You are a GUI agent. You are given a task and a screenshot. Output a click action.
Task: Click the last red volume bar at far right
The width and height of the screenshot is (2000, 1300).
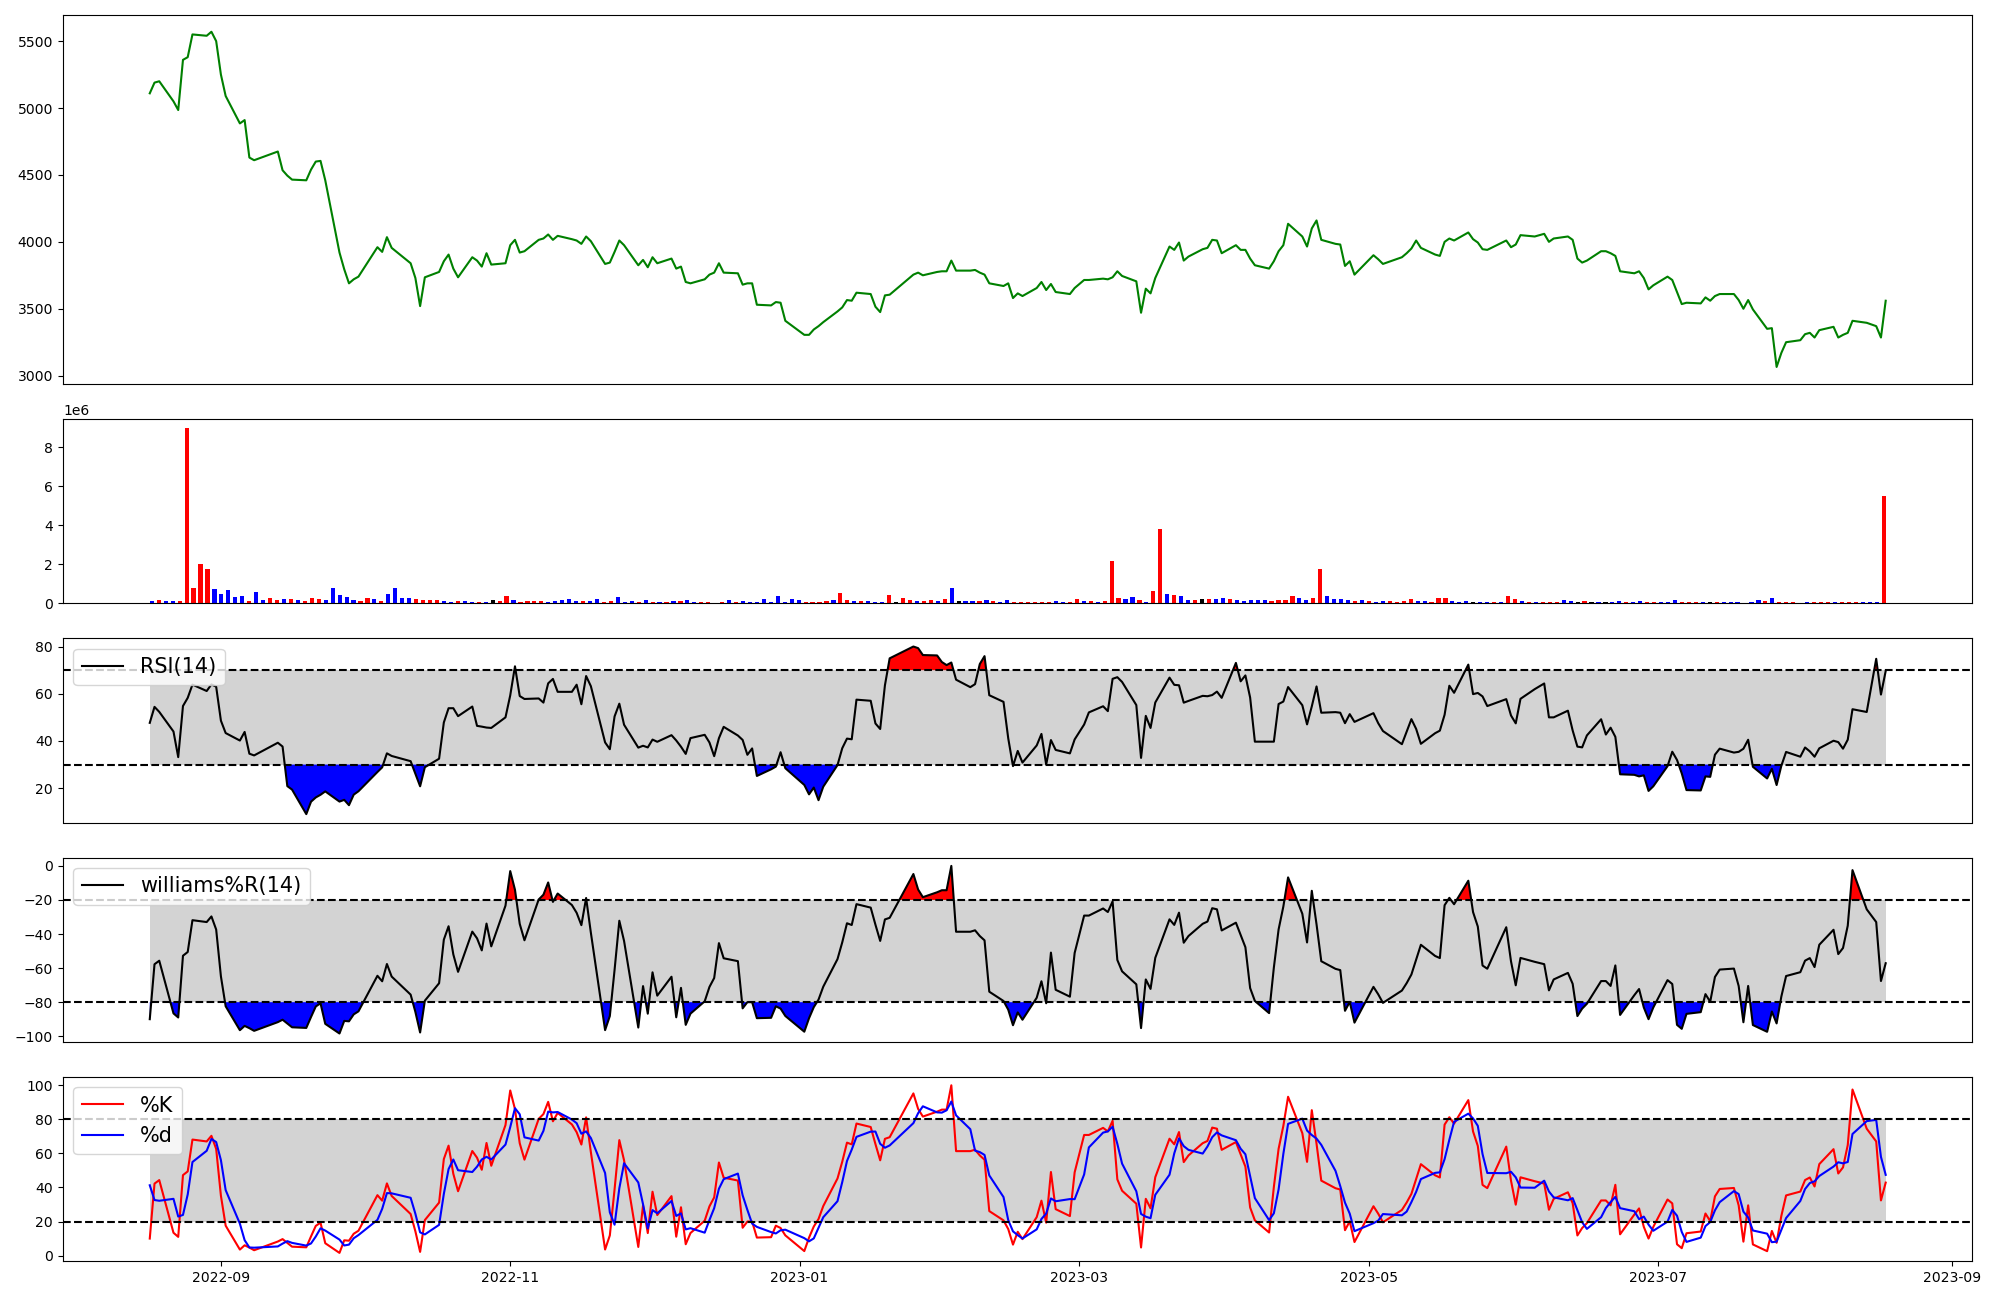click(1884, 550)
